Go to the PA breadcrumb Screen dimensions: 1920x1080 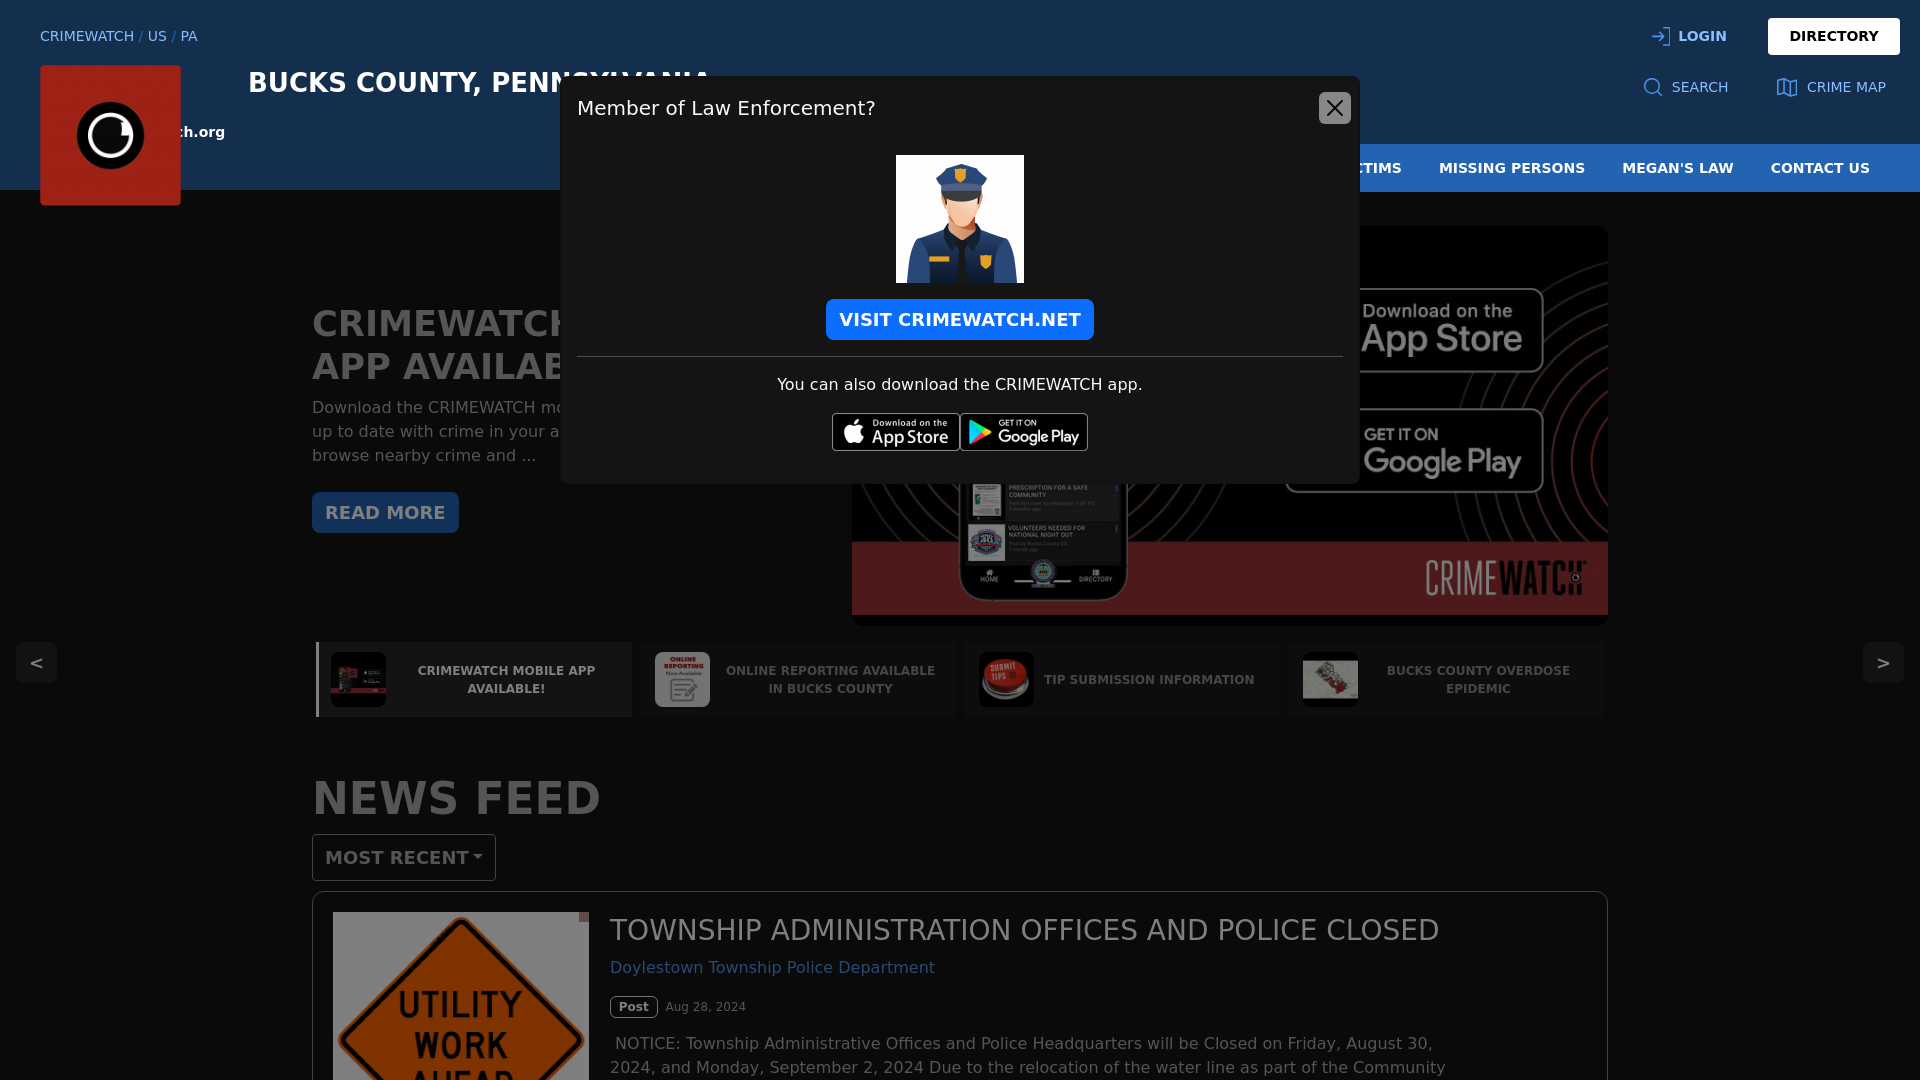tap(189, 36)
